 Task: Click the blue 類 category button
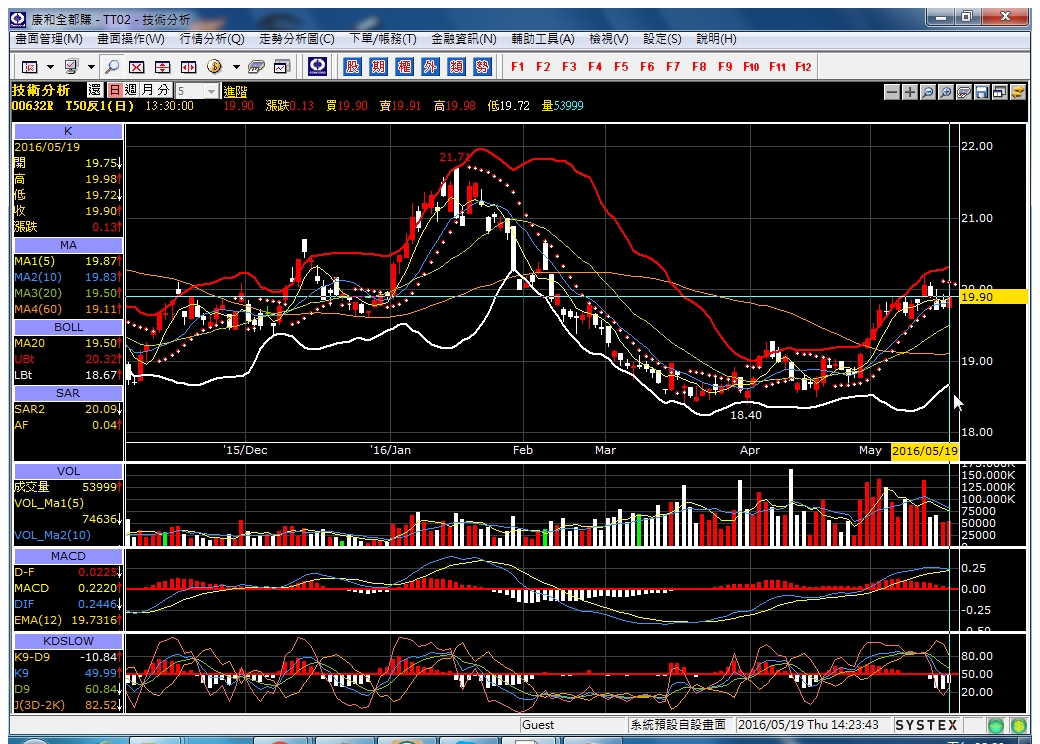click(x=456, y=66)
